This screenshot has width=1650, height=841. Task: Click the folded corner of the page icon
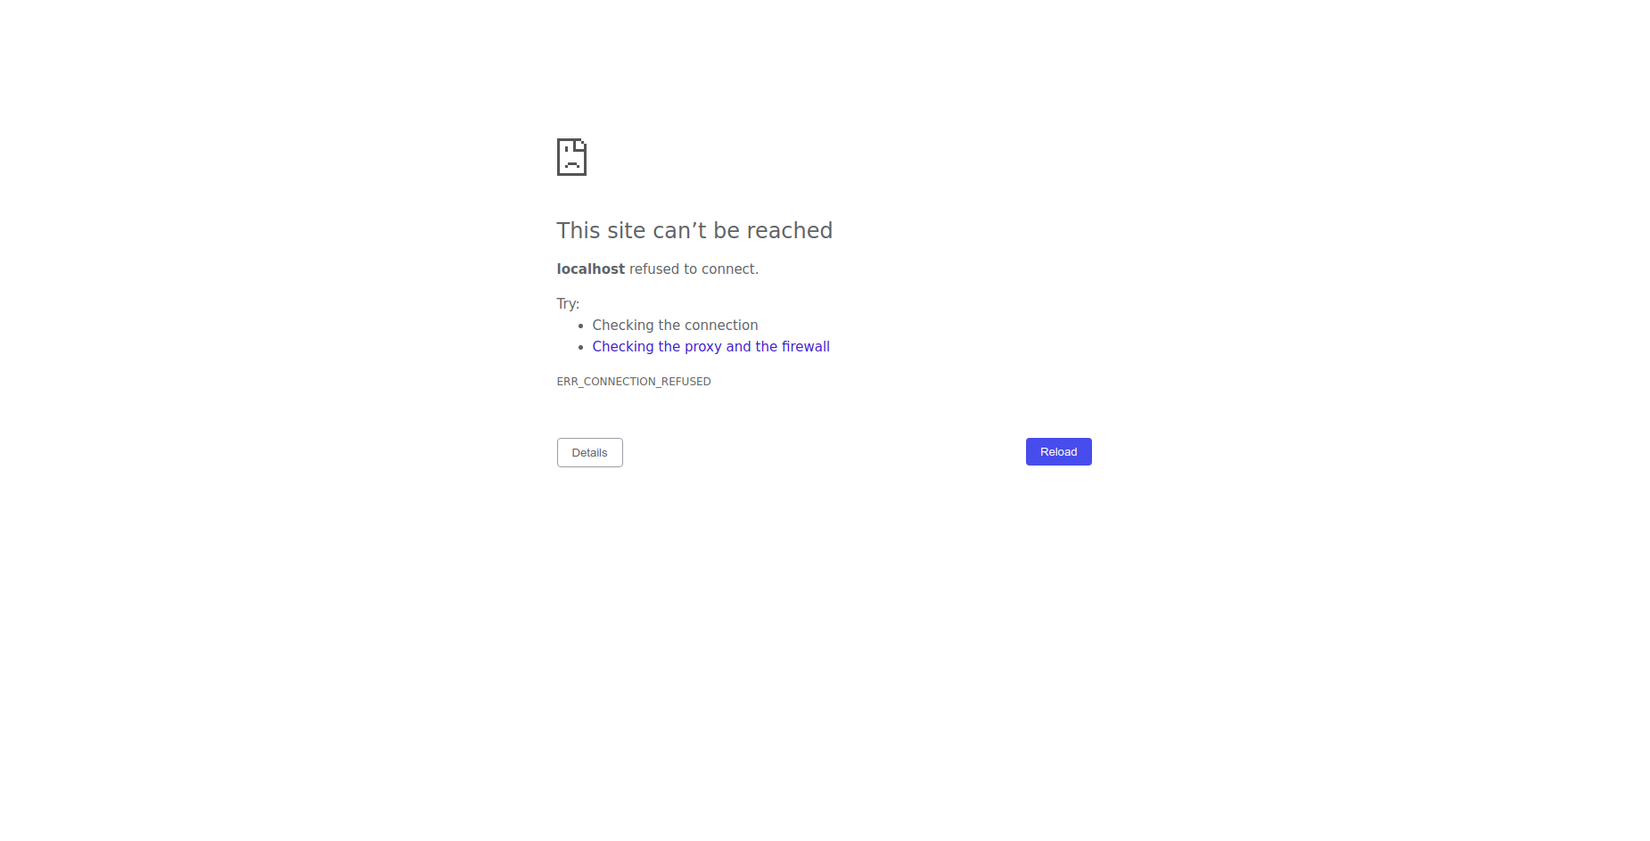[581, 144]
